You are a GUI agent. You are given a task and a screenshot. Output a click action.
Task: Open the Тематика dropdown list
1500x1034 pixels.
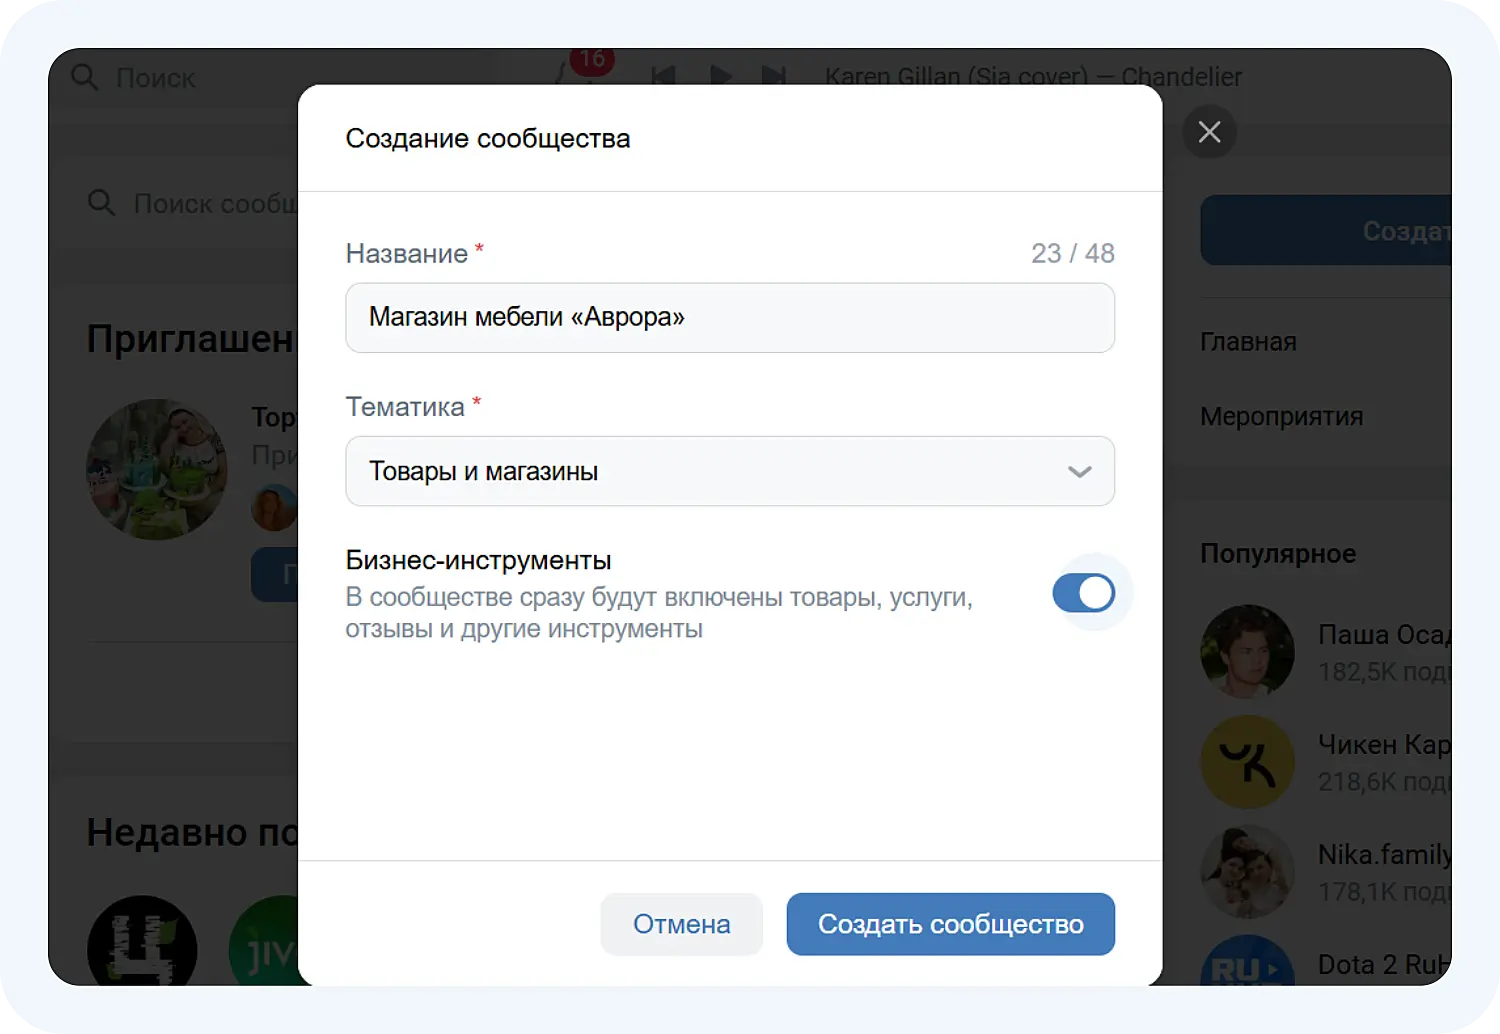click(730, 471)
